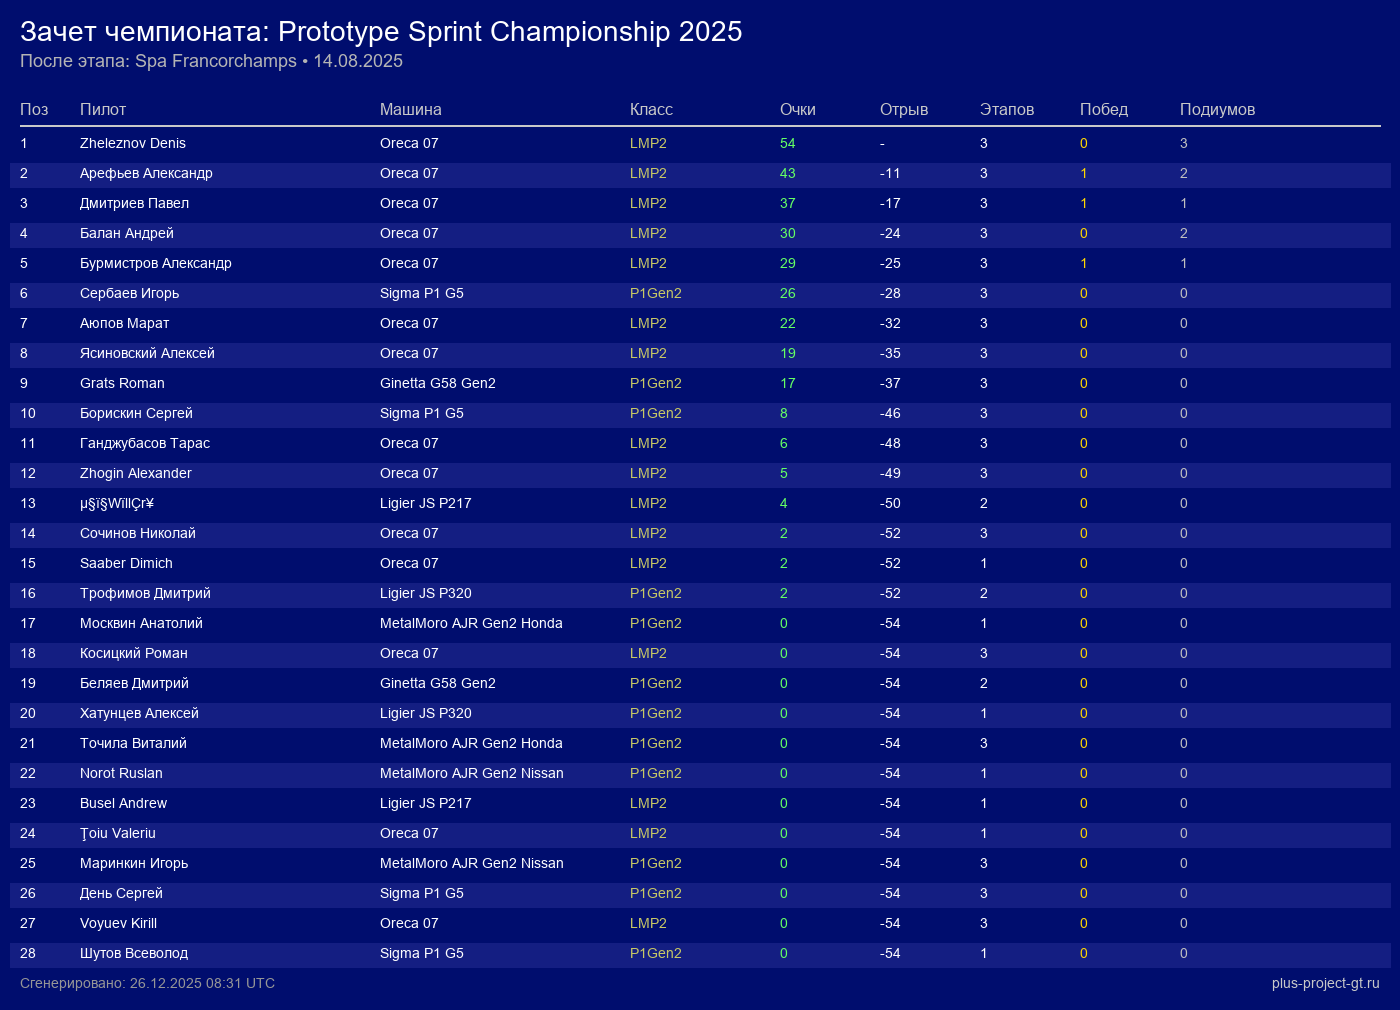This screenshot has width=1400, height=1010.
Task: Click the Ginetta G58 Gen2 car of Grats Roman
Action: coord(438,383)
